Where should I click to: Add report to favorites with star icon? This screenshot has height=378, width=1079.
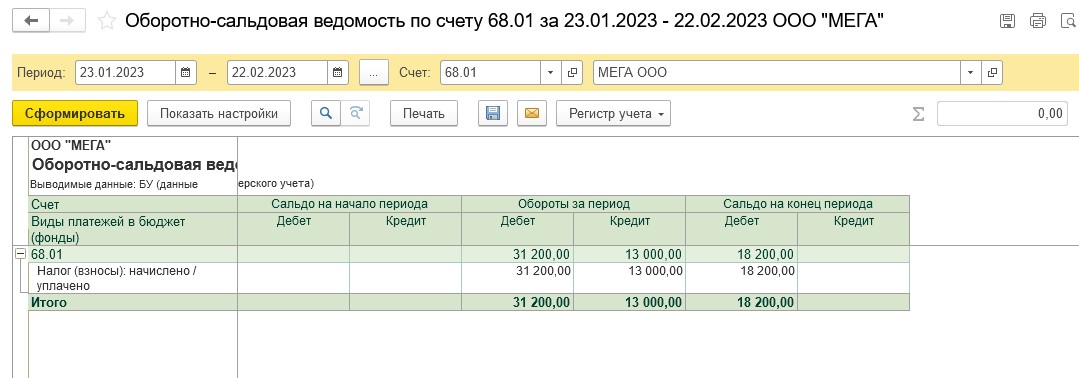pos(107,21)
